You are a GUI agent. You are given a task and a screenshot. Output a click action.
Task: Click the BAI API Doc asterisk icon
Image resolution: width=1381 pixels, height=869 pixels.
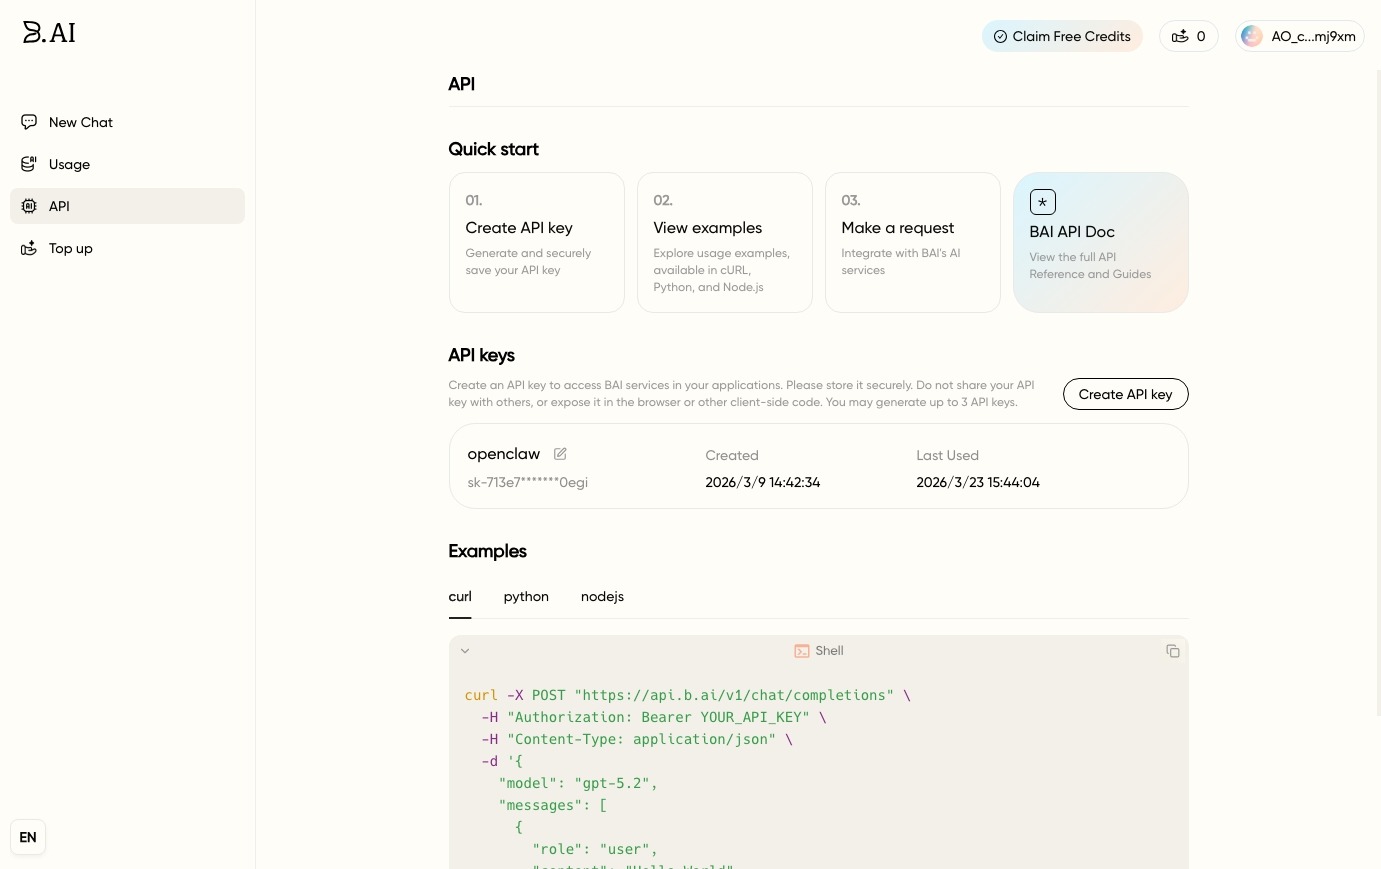pyautogui.click(x=1042, y=202)
